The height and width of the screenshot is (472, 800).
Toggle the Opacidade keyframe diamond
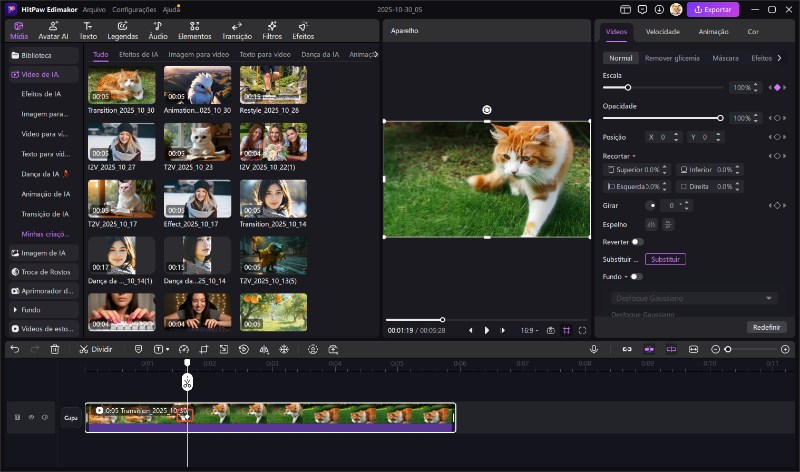click(x=777, y=118)
